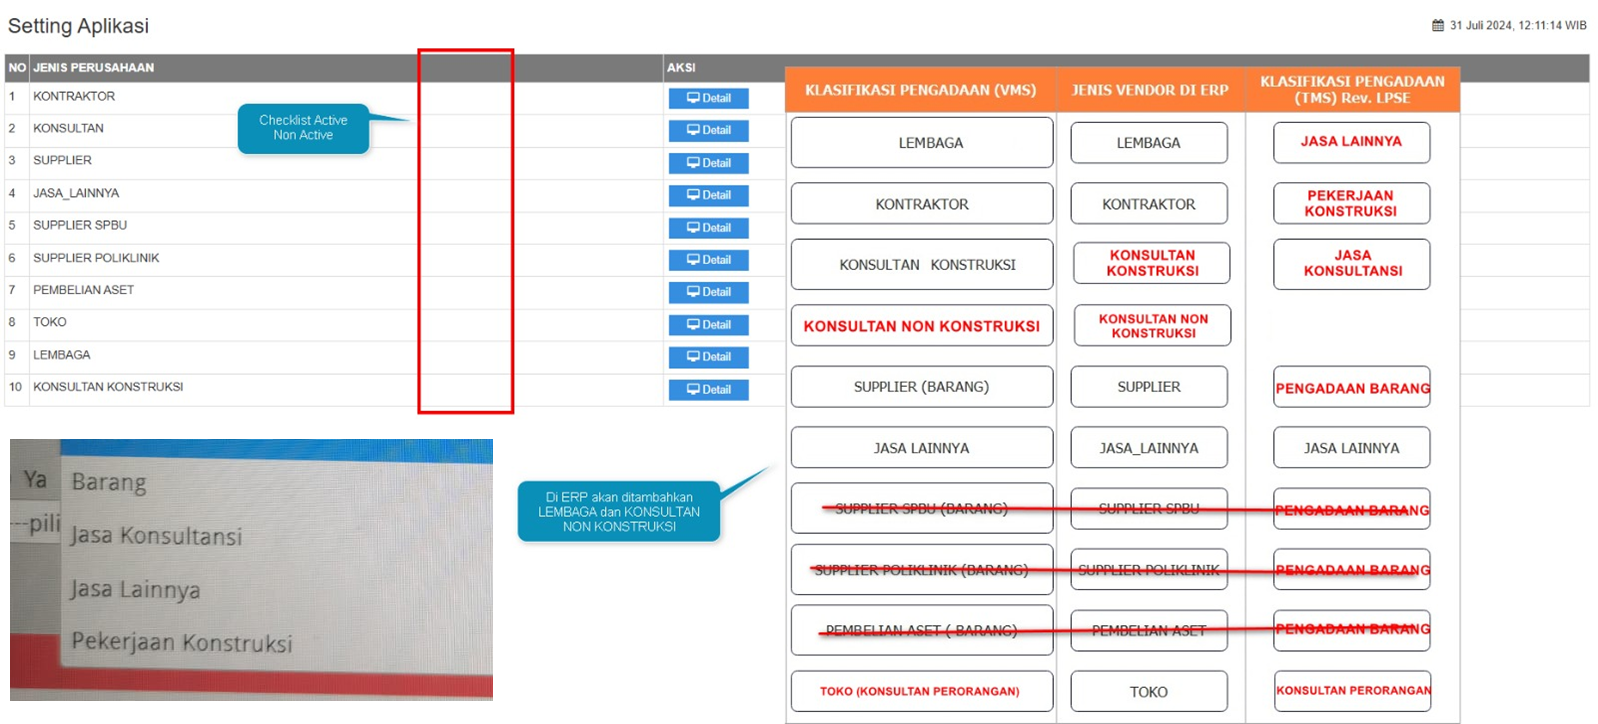
Task: Select the LEMBAGA name in row 9
Action: (62, 355)
